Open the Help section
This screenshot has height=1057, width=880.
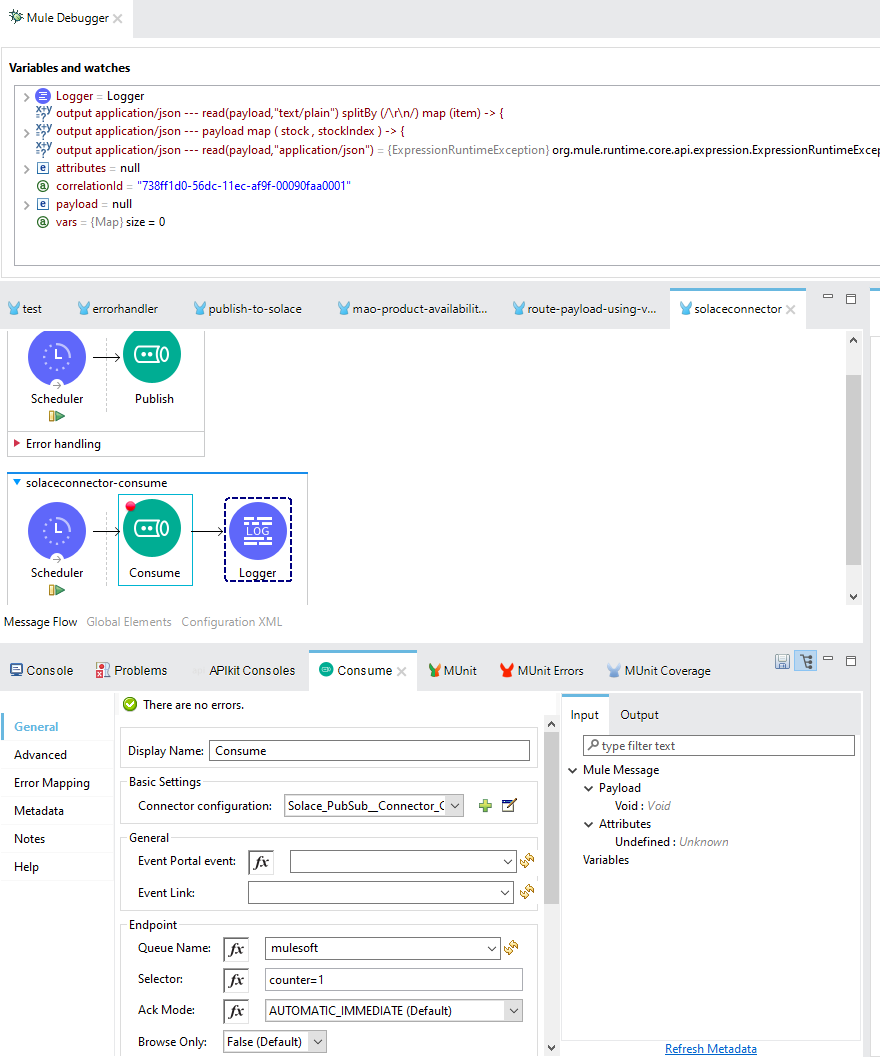coord(26,867)
